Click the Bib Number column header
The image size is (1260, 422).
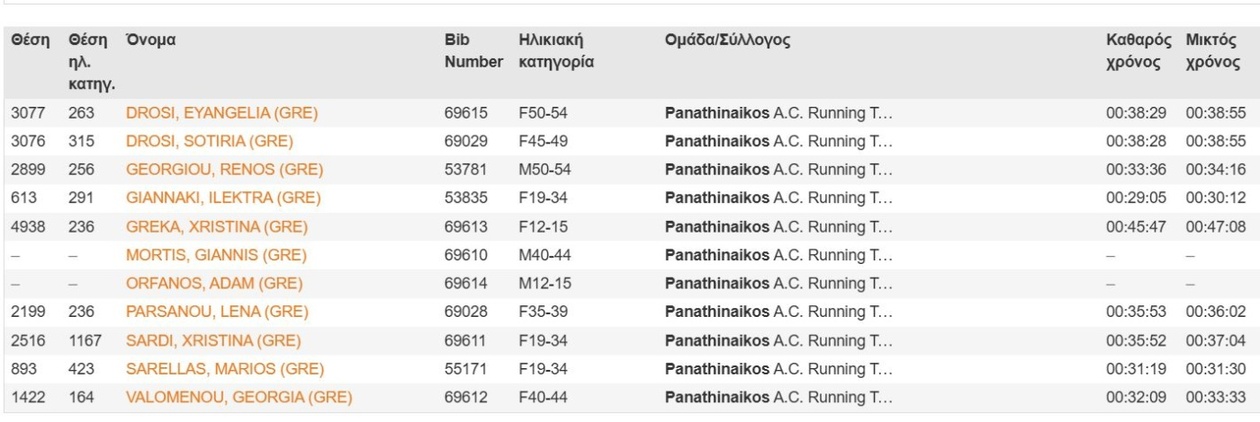point(473,51)
